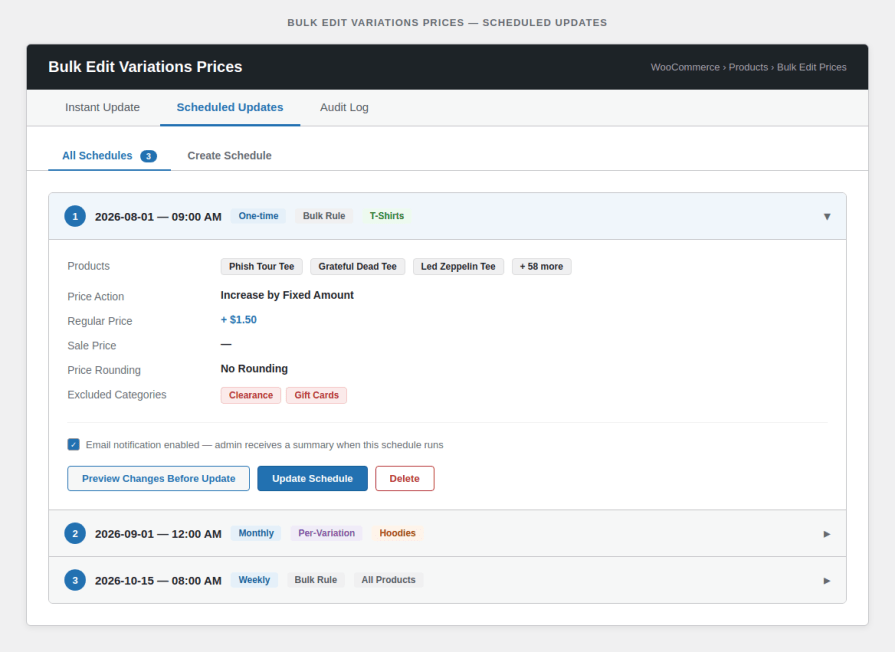Screen dimensions: 895x652
Task: Click the Monthly frequency tag
Action: tap(256, 533)
